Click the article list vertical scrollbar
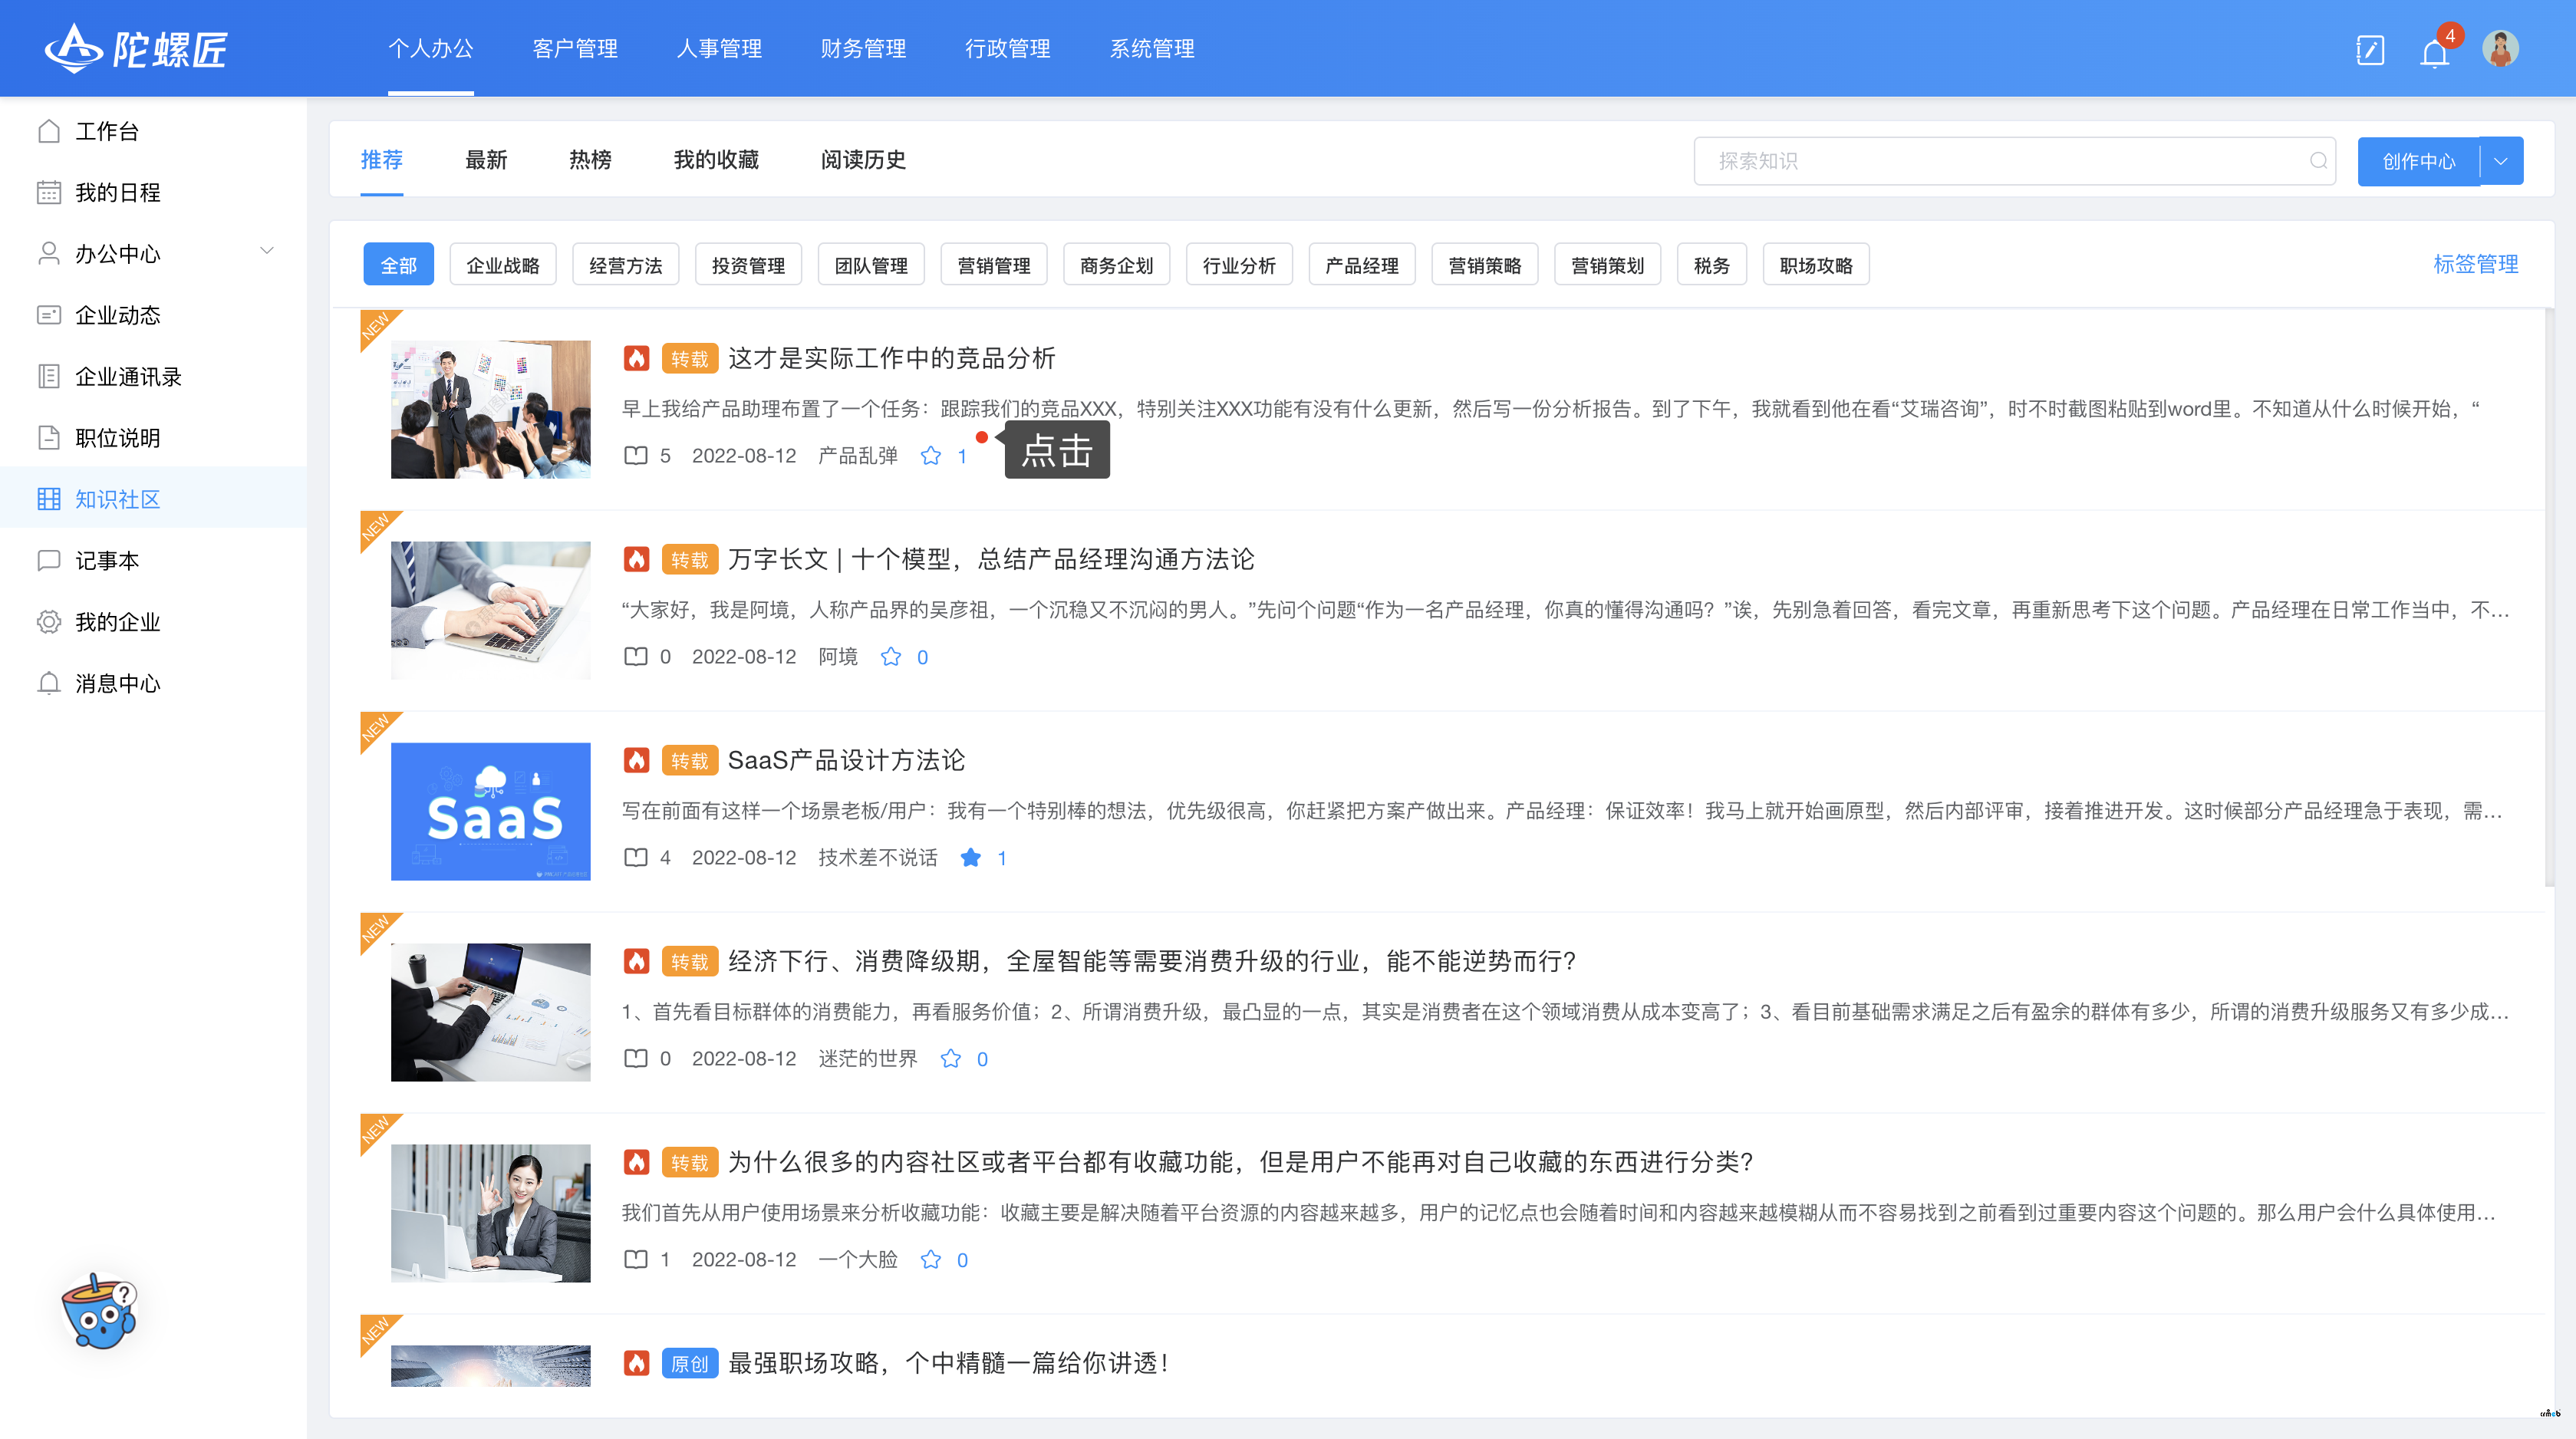2576x1439 pixels. tap(2550, 600)
